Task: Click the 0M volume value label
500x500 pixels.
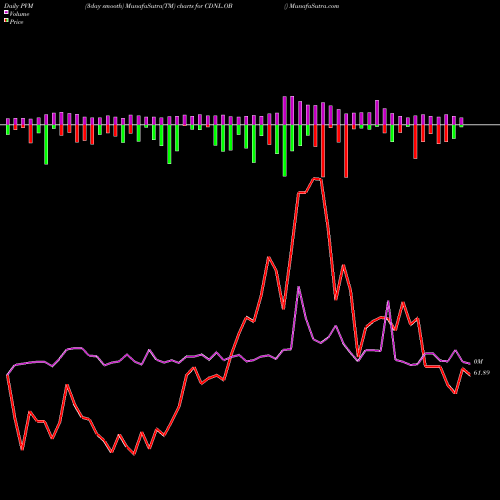Action: click(478, 362)
